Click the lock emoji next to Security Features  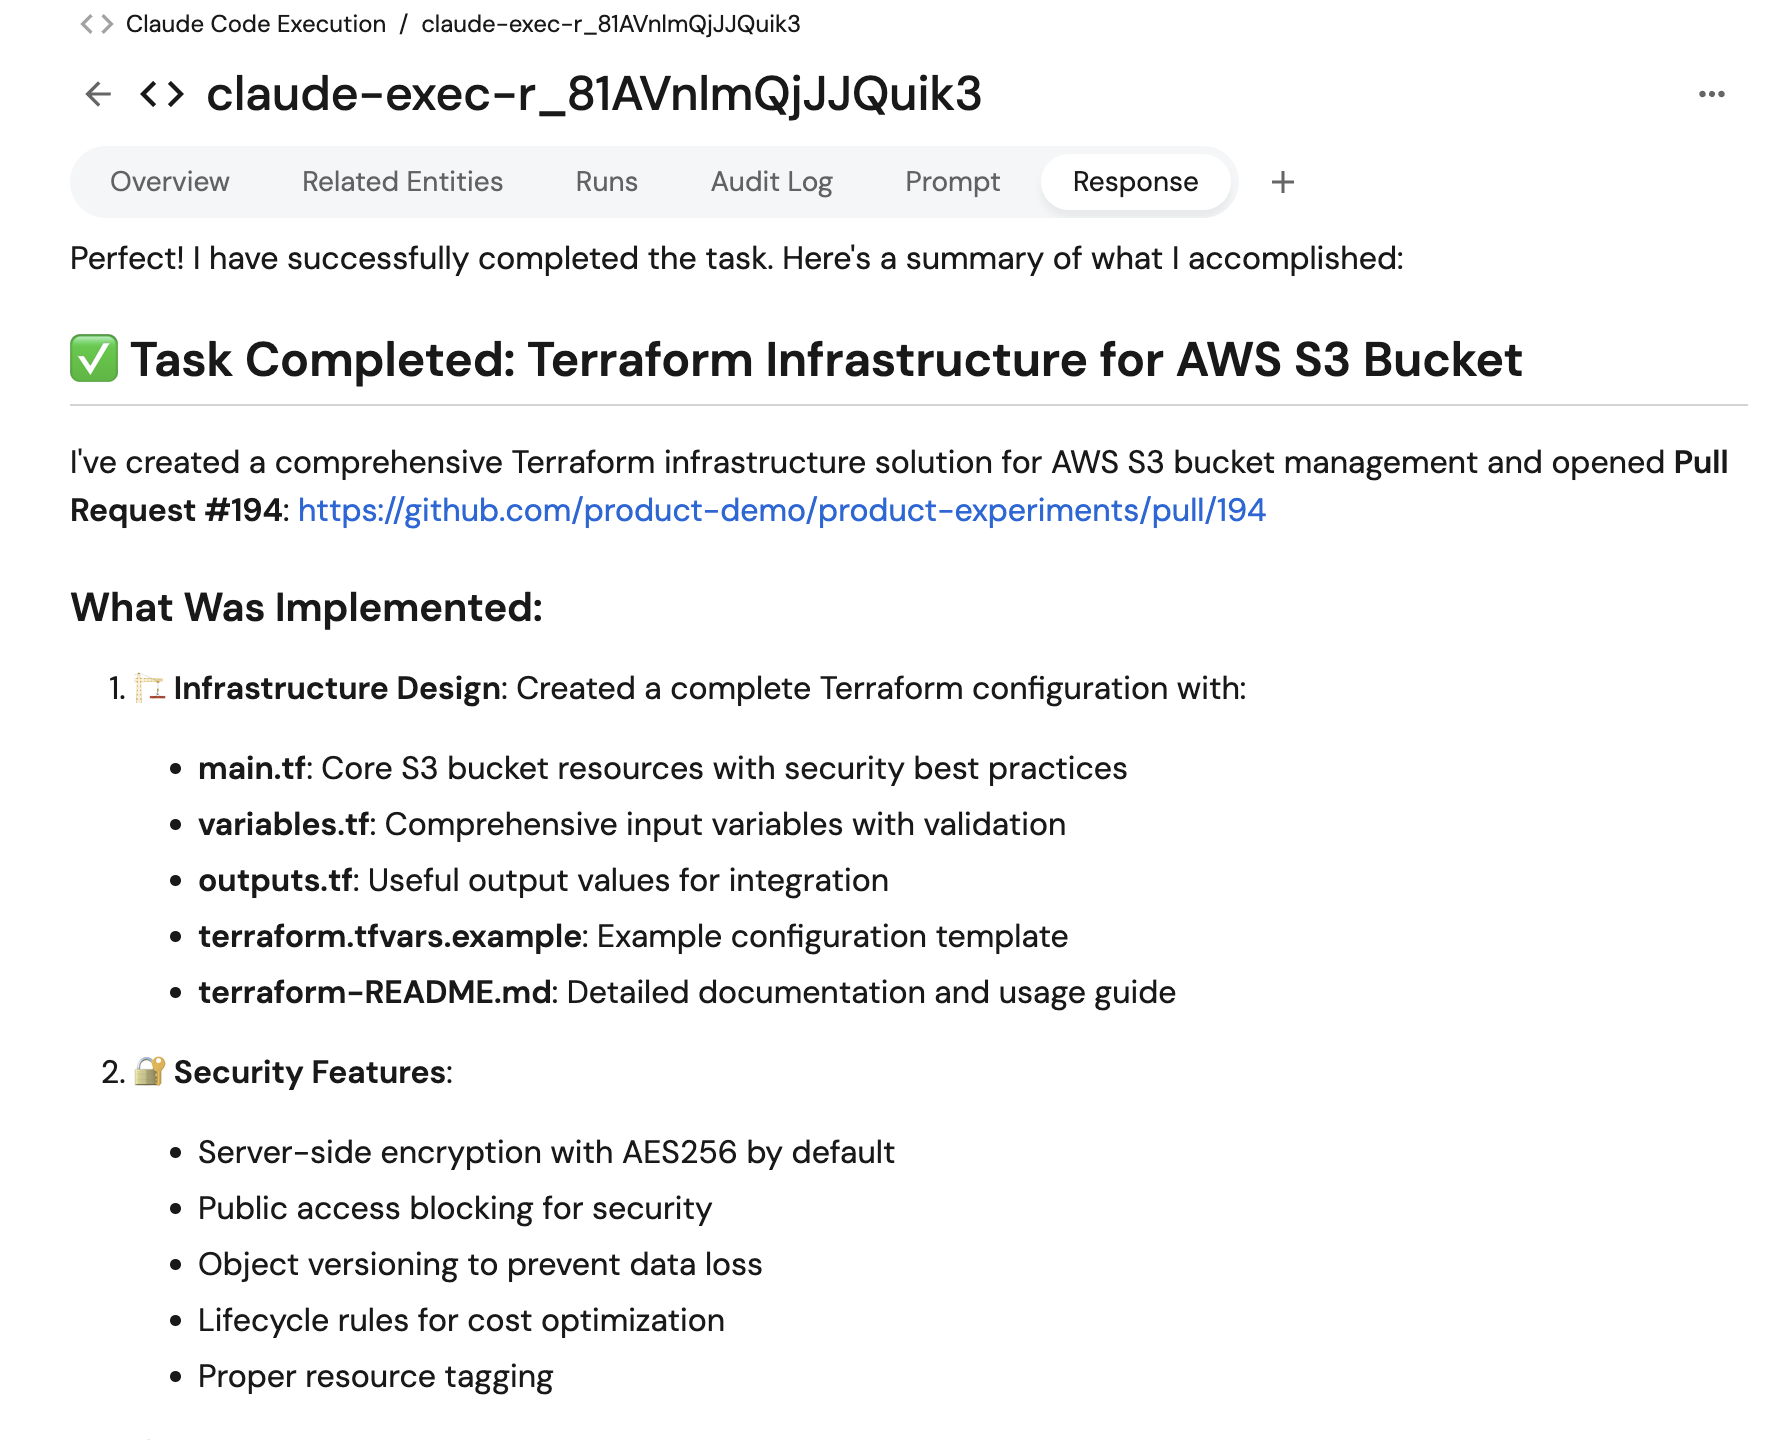(x=150, y=1071)
